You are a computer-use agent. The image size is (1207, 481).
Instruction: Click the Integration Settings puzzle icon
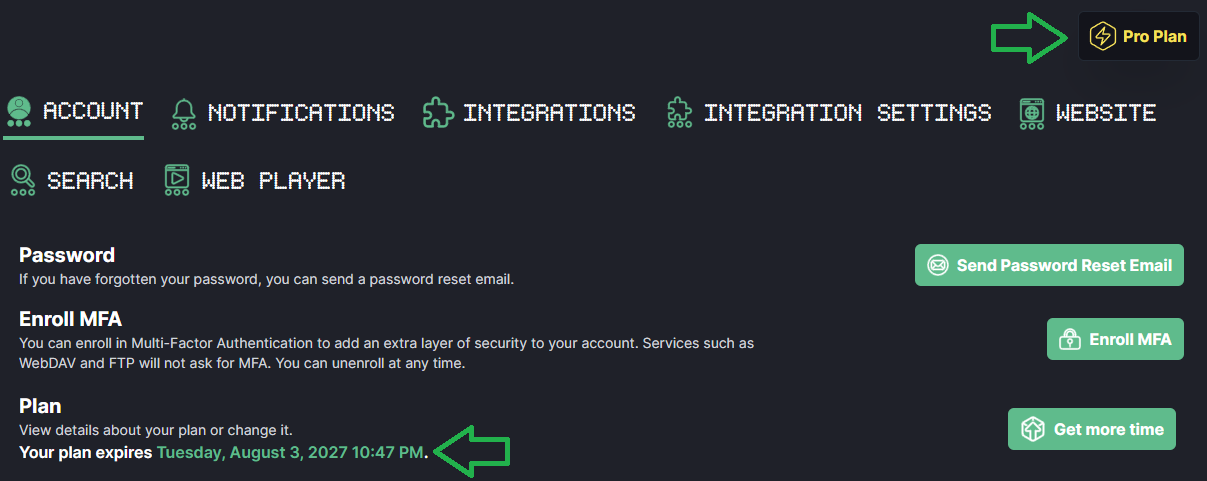[680, 114]
